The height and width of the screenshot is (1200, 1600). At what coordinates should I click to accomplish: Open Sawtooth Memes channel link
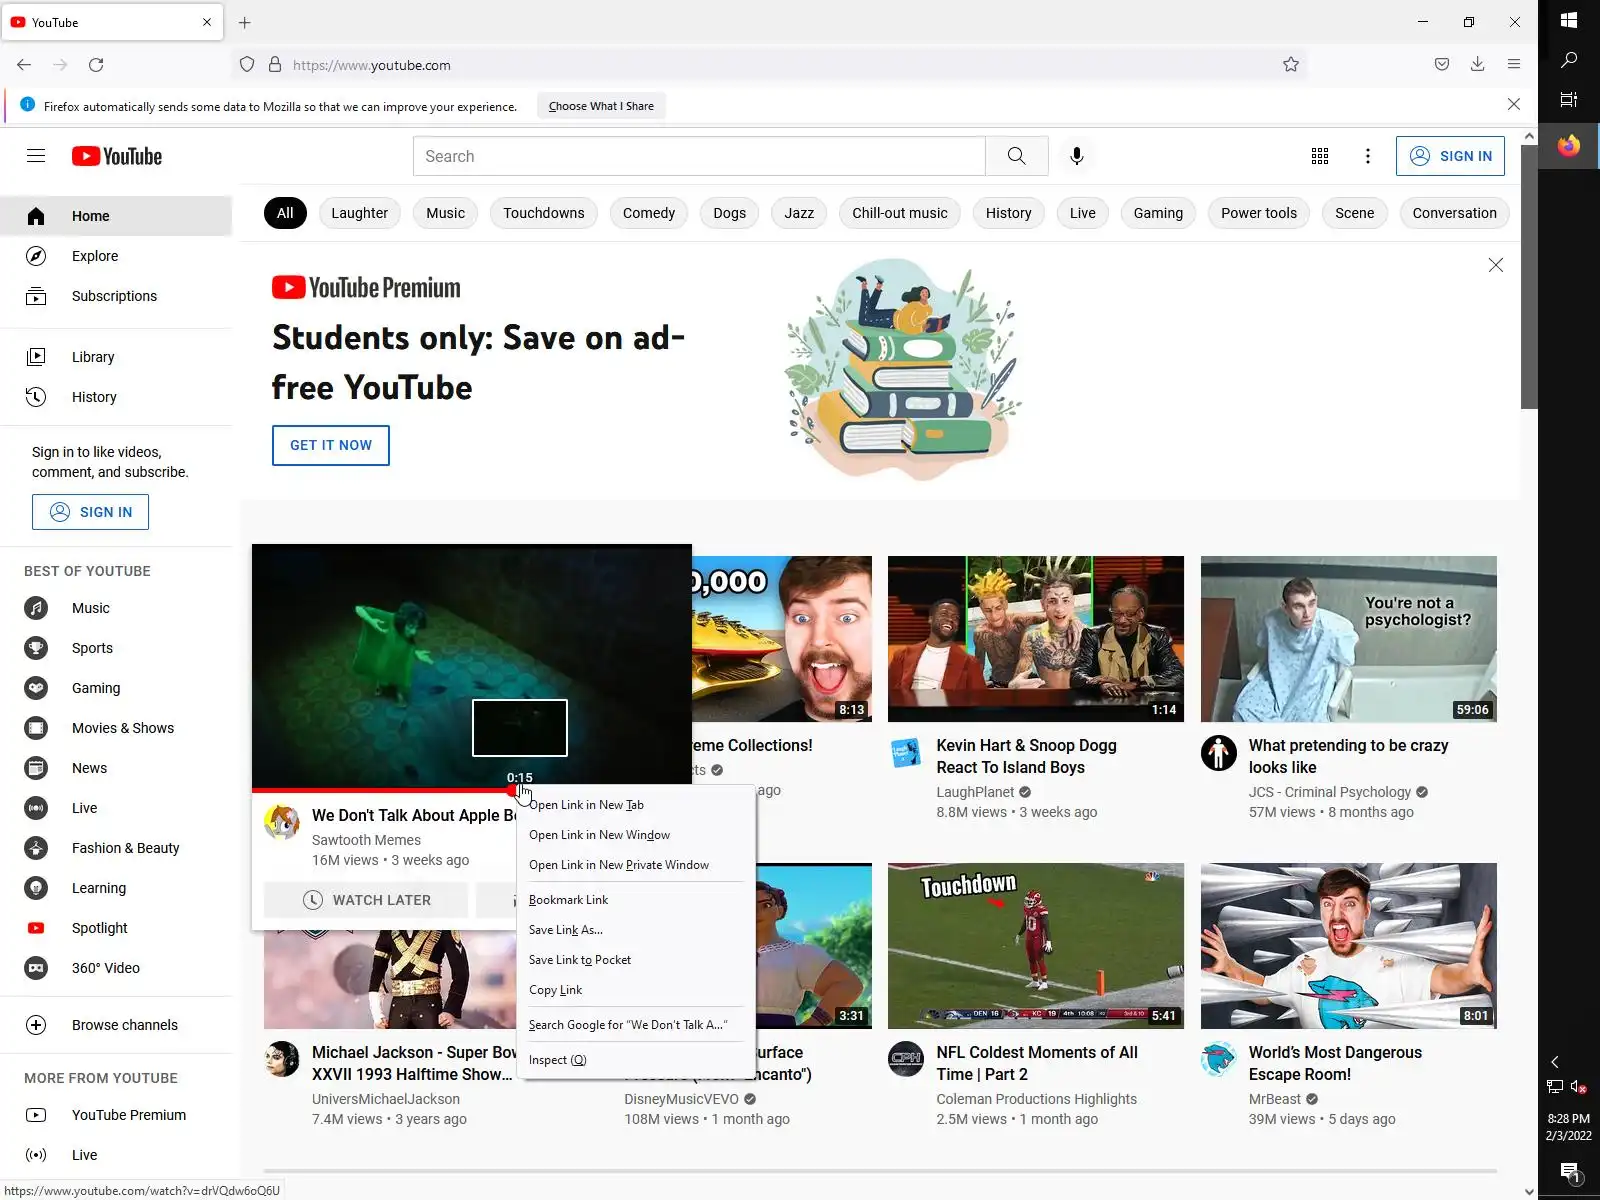tap(366, 840)
